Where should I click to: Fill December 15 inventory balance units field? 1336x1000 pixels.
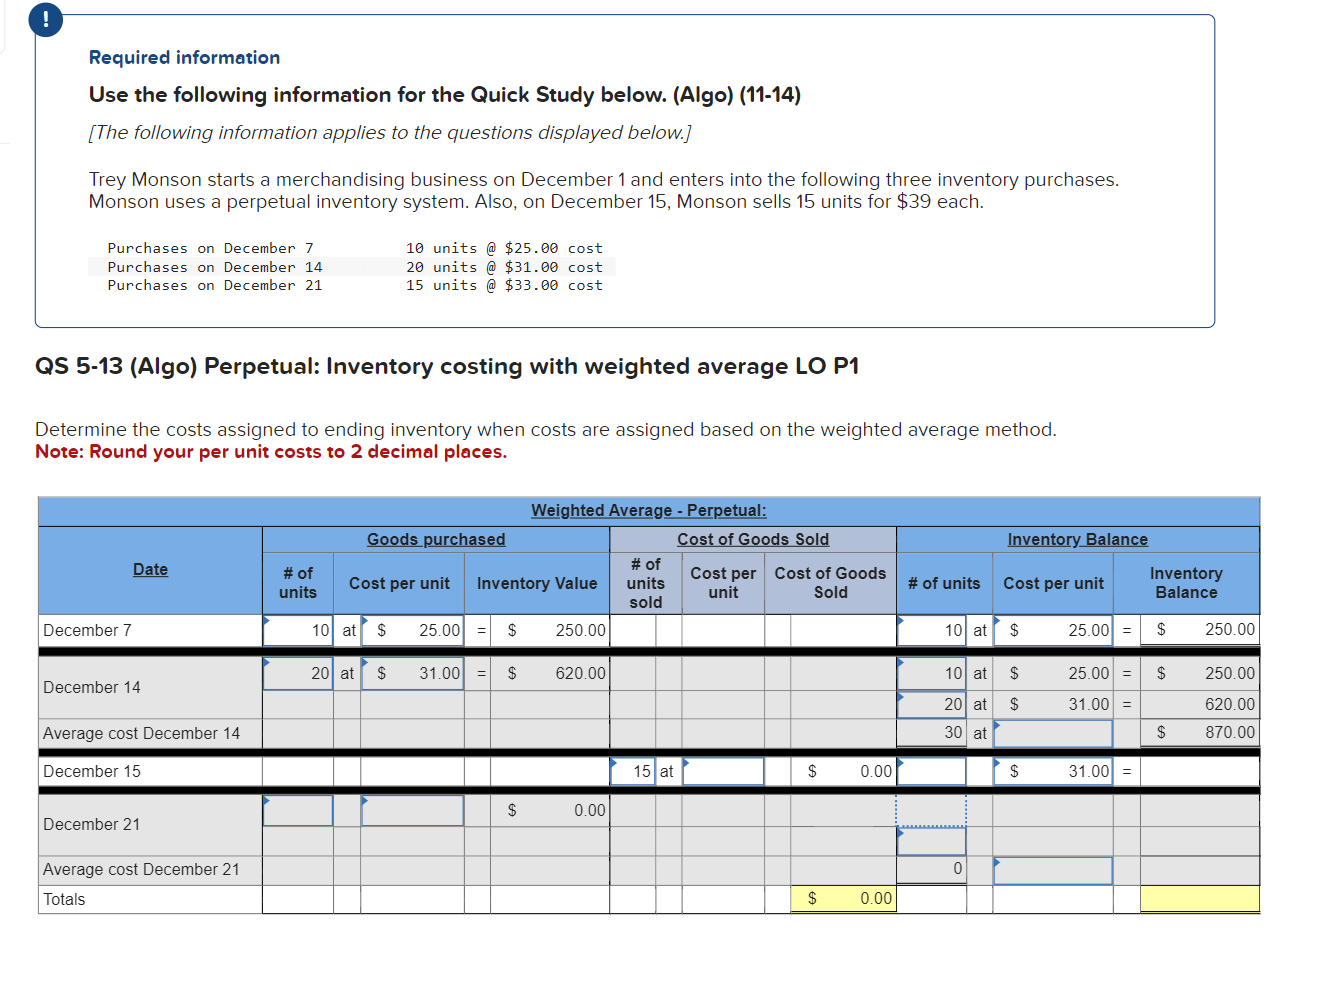point(932,771)
